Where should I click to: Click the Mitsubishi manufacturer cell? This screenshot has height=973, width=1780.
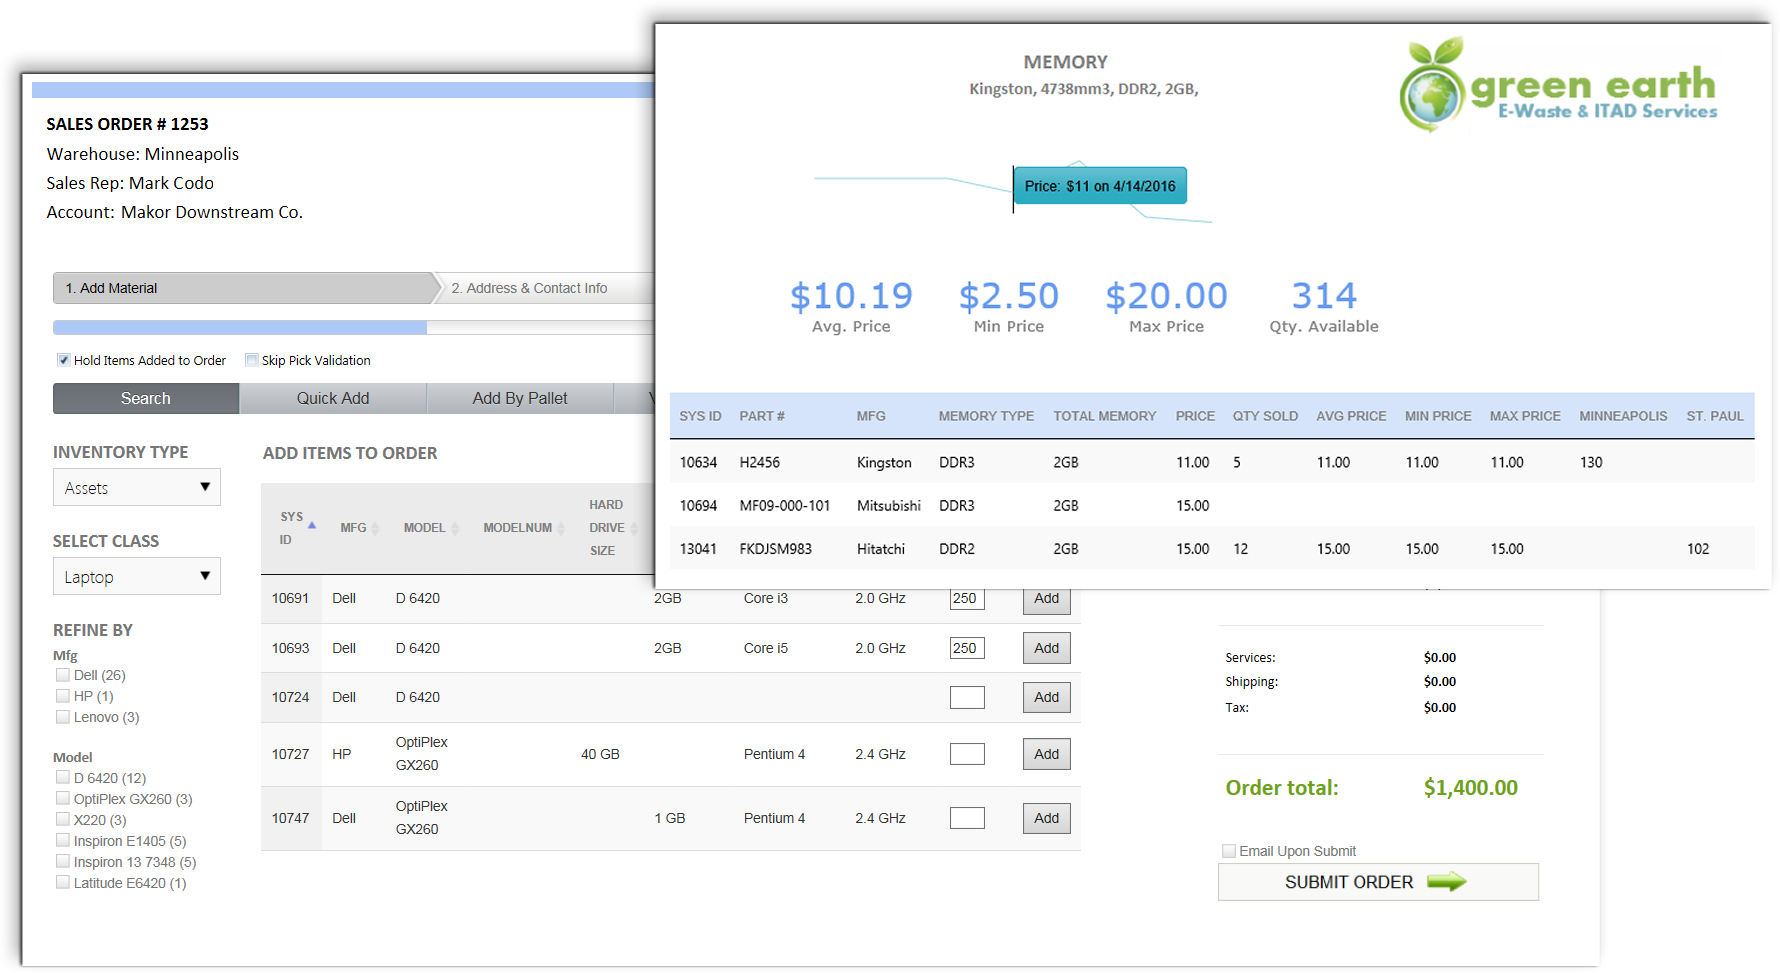coord(889,506)
